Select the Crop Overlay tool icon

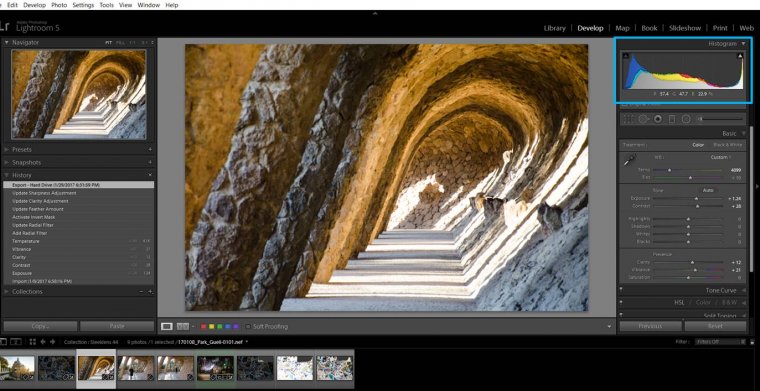click(x=629, y=119)
